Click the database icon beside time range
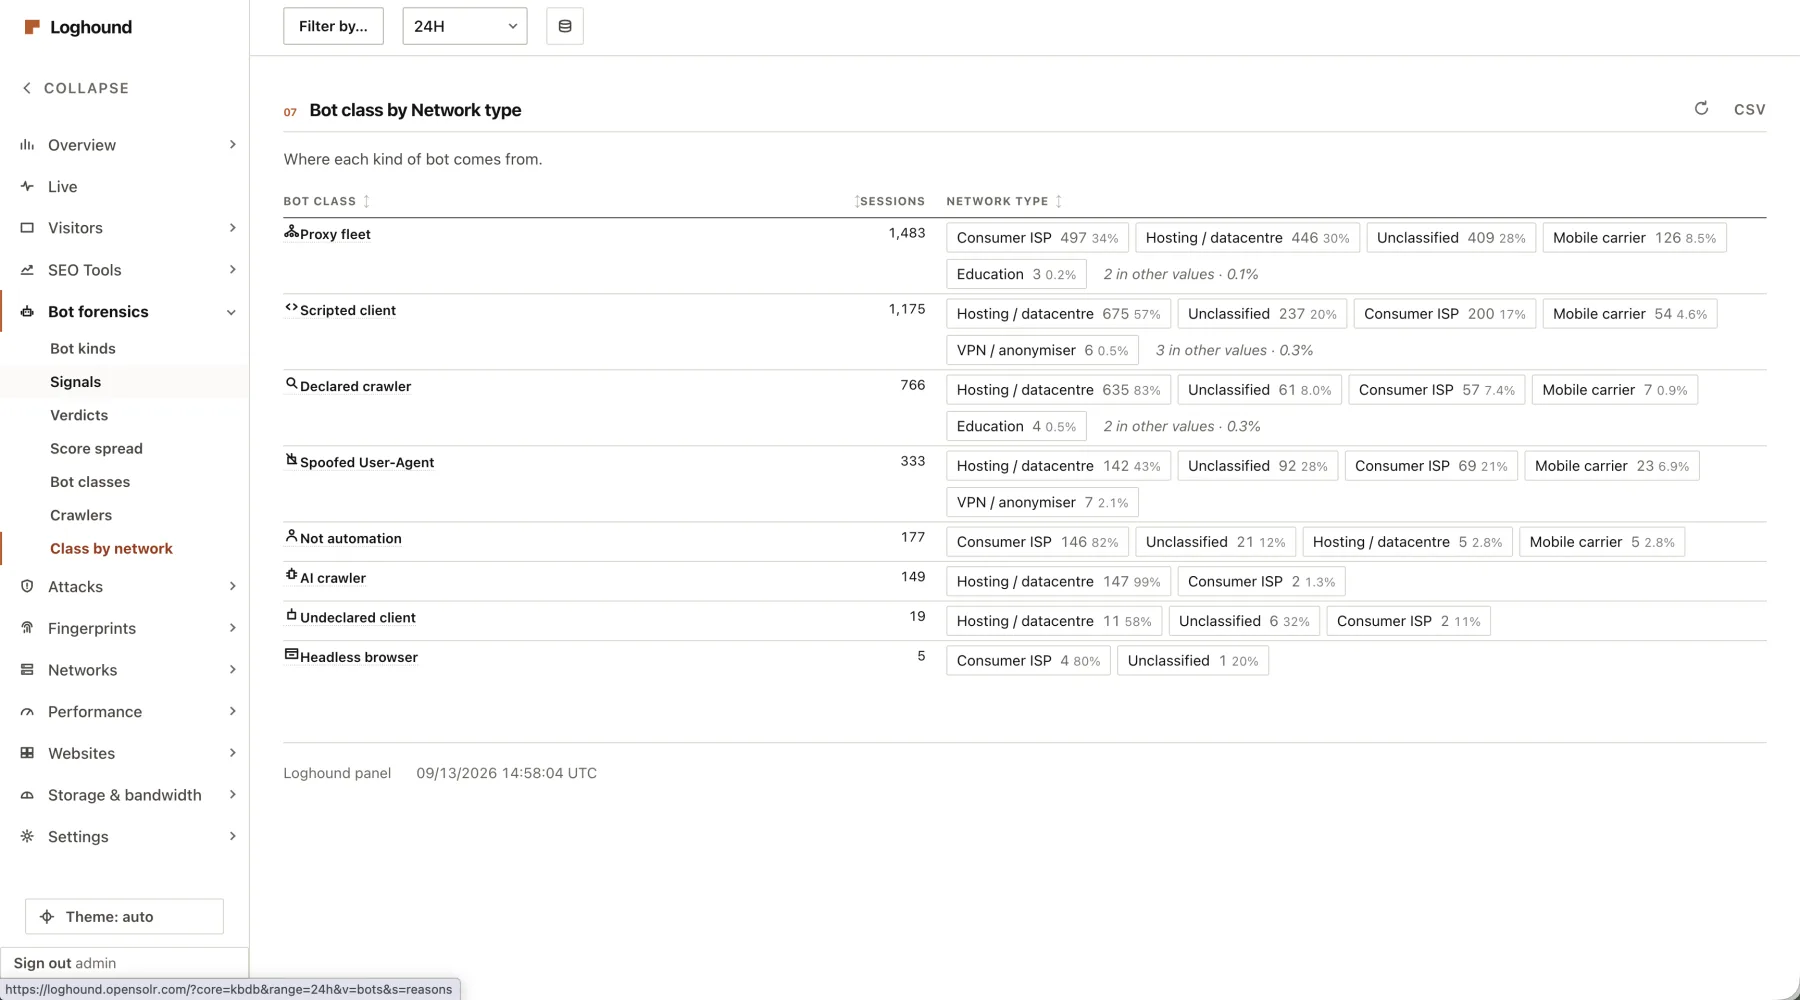1800x1000 pixels. [x=565, y=26]
